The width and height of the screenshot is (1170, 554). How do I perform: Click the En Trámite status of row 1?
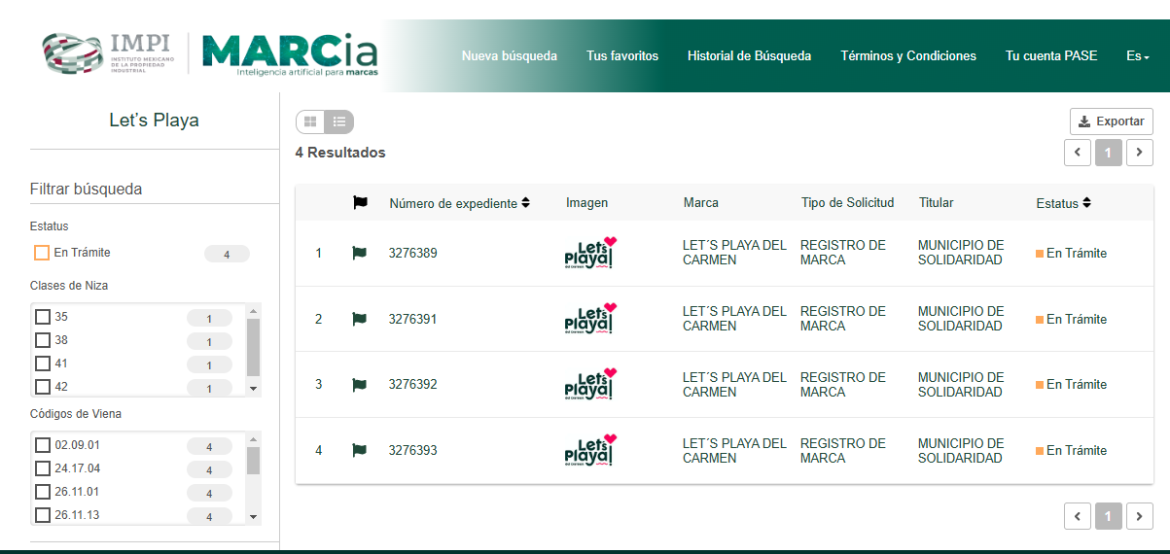coord(1071,253)
